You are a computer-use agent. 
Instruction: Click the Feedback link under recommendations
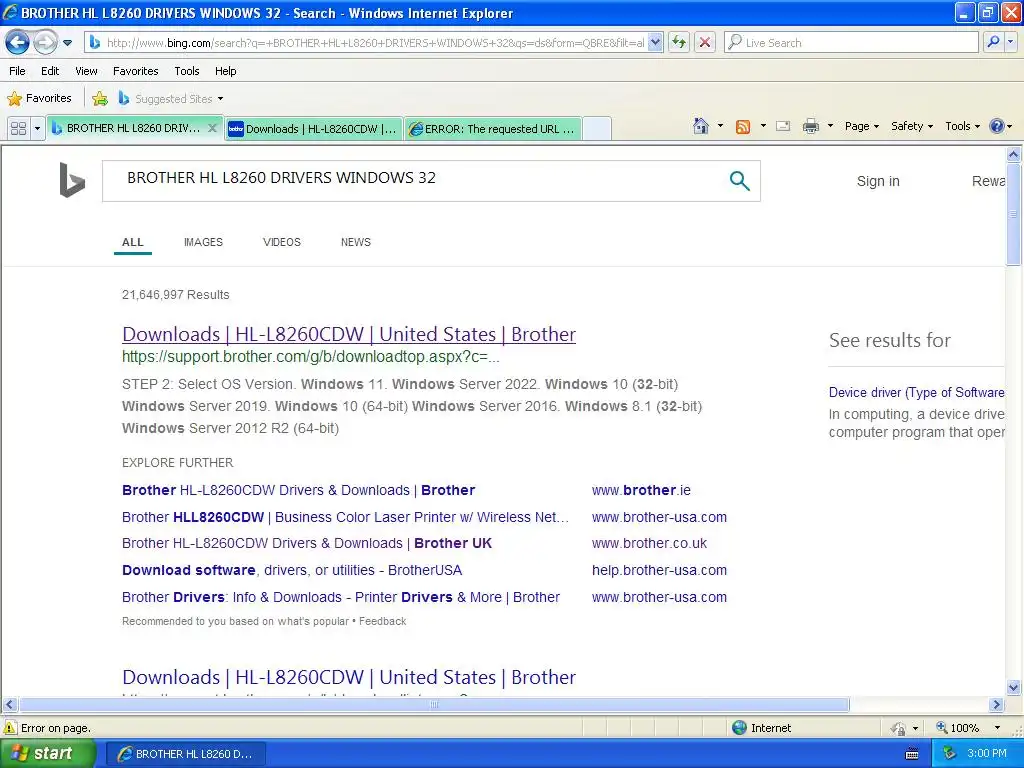[383, 621]
